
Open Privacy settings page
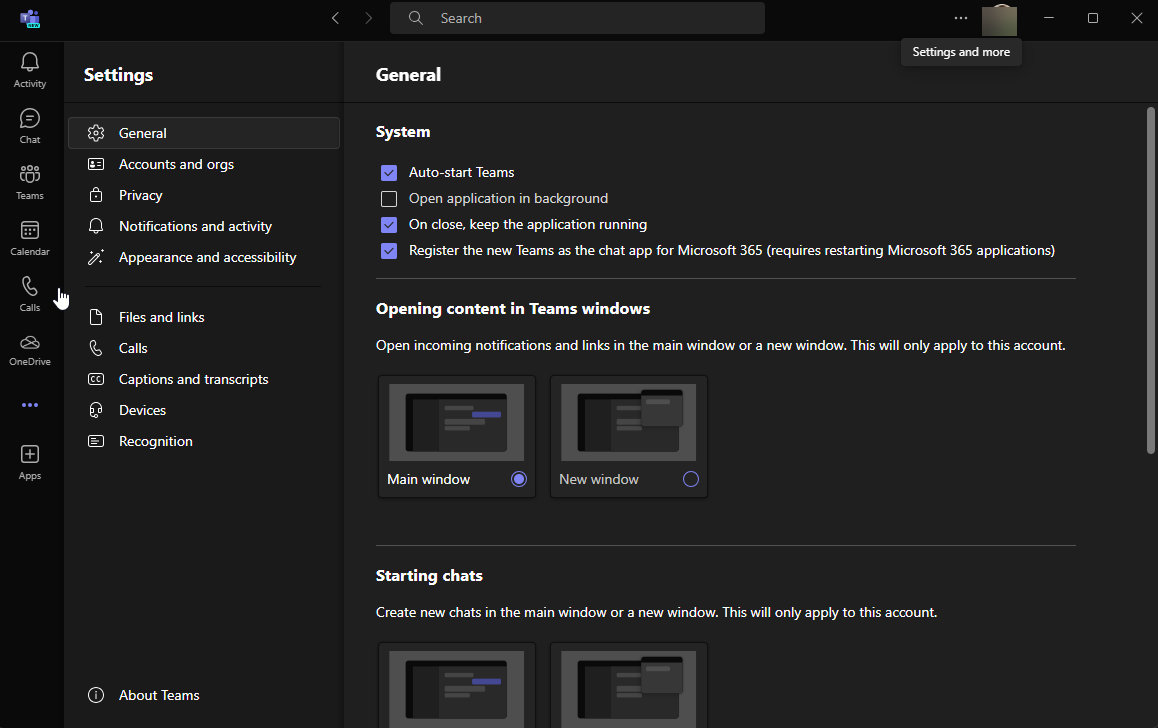pyautogui.click(x=204, y=195)
